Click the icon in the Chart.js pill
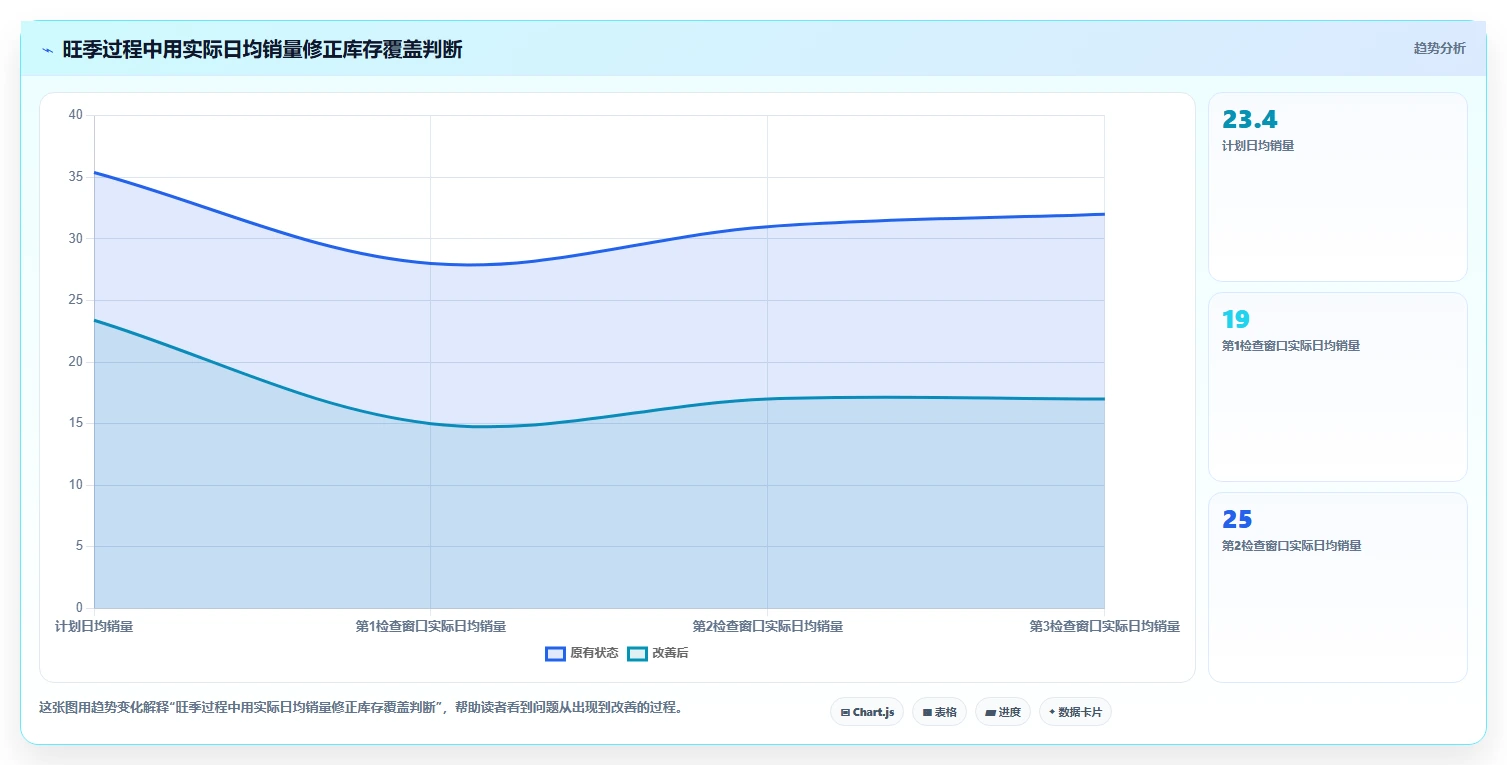The width and height of the screenshot is (1507, 765). coord(846,713)
